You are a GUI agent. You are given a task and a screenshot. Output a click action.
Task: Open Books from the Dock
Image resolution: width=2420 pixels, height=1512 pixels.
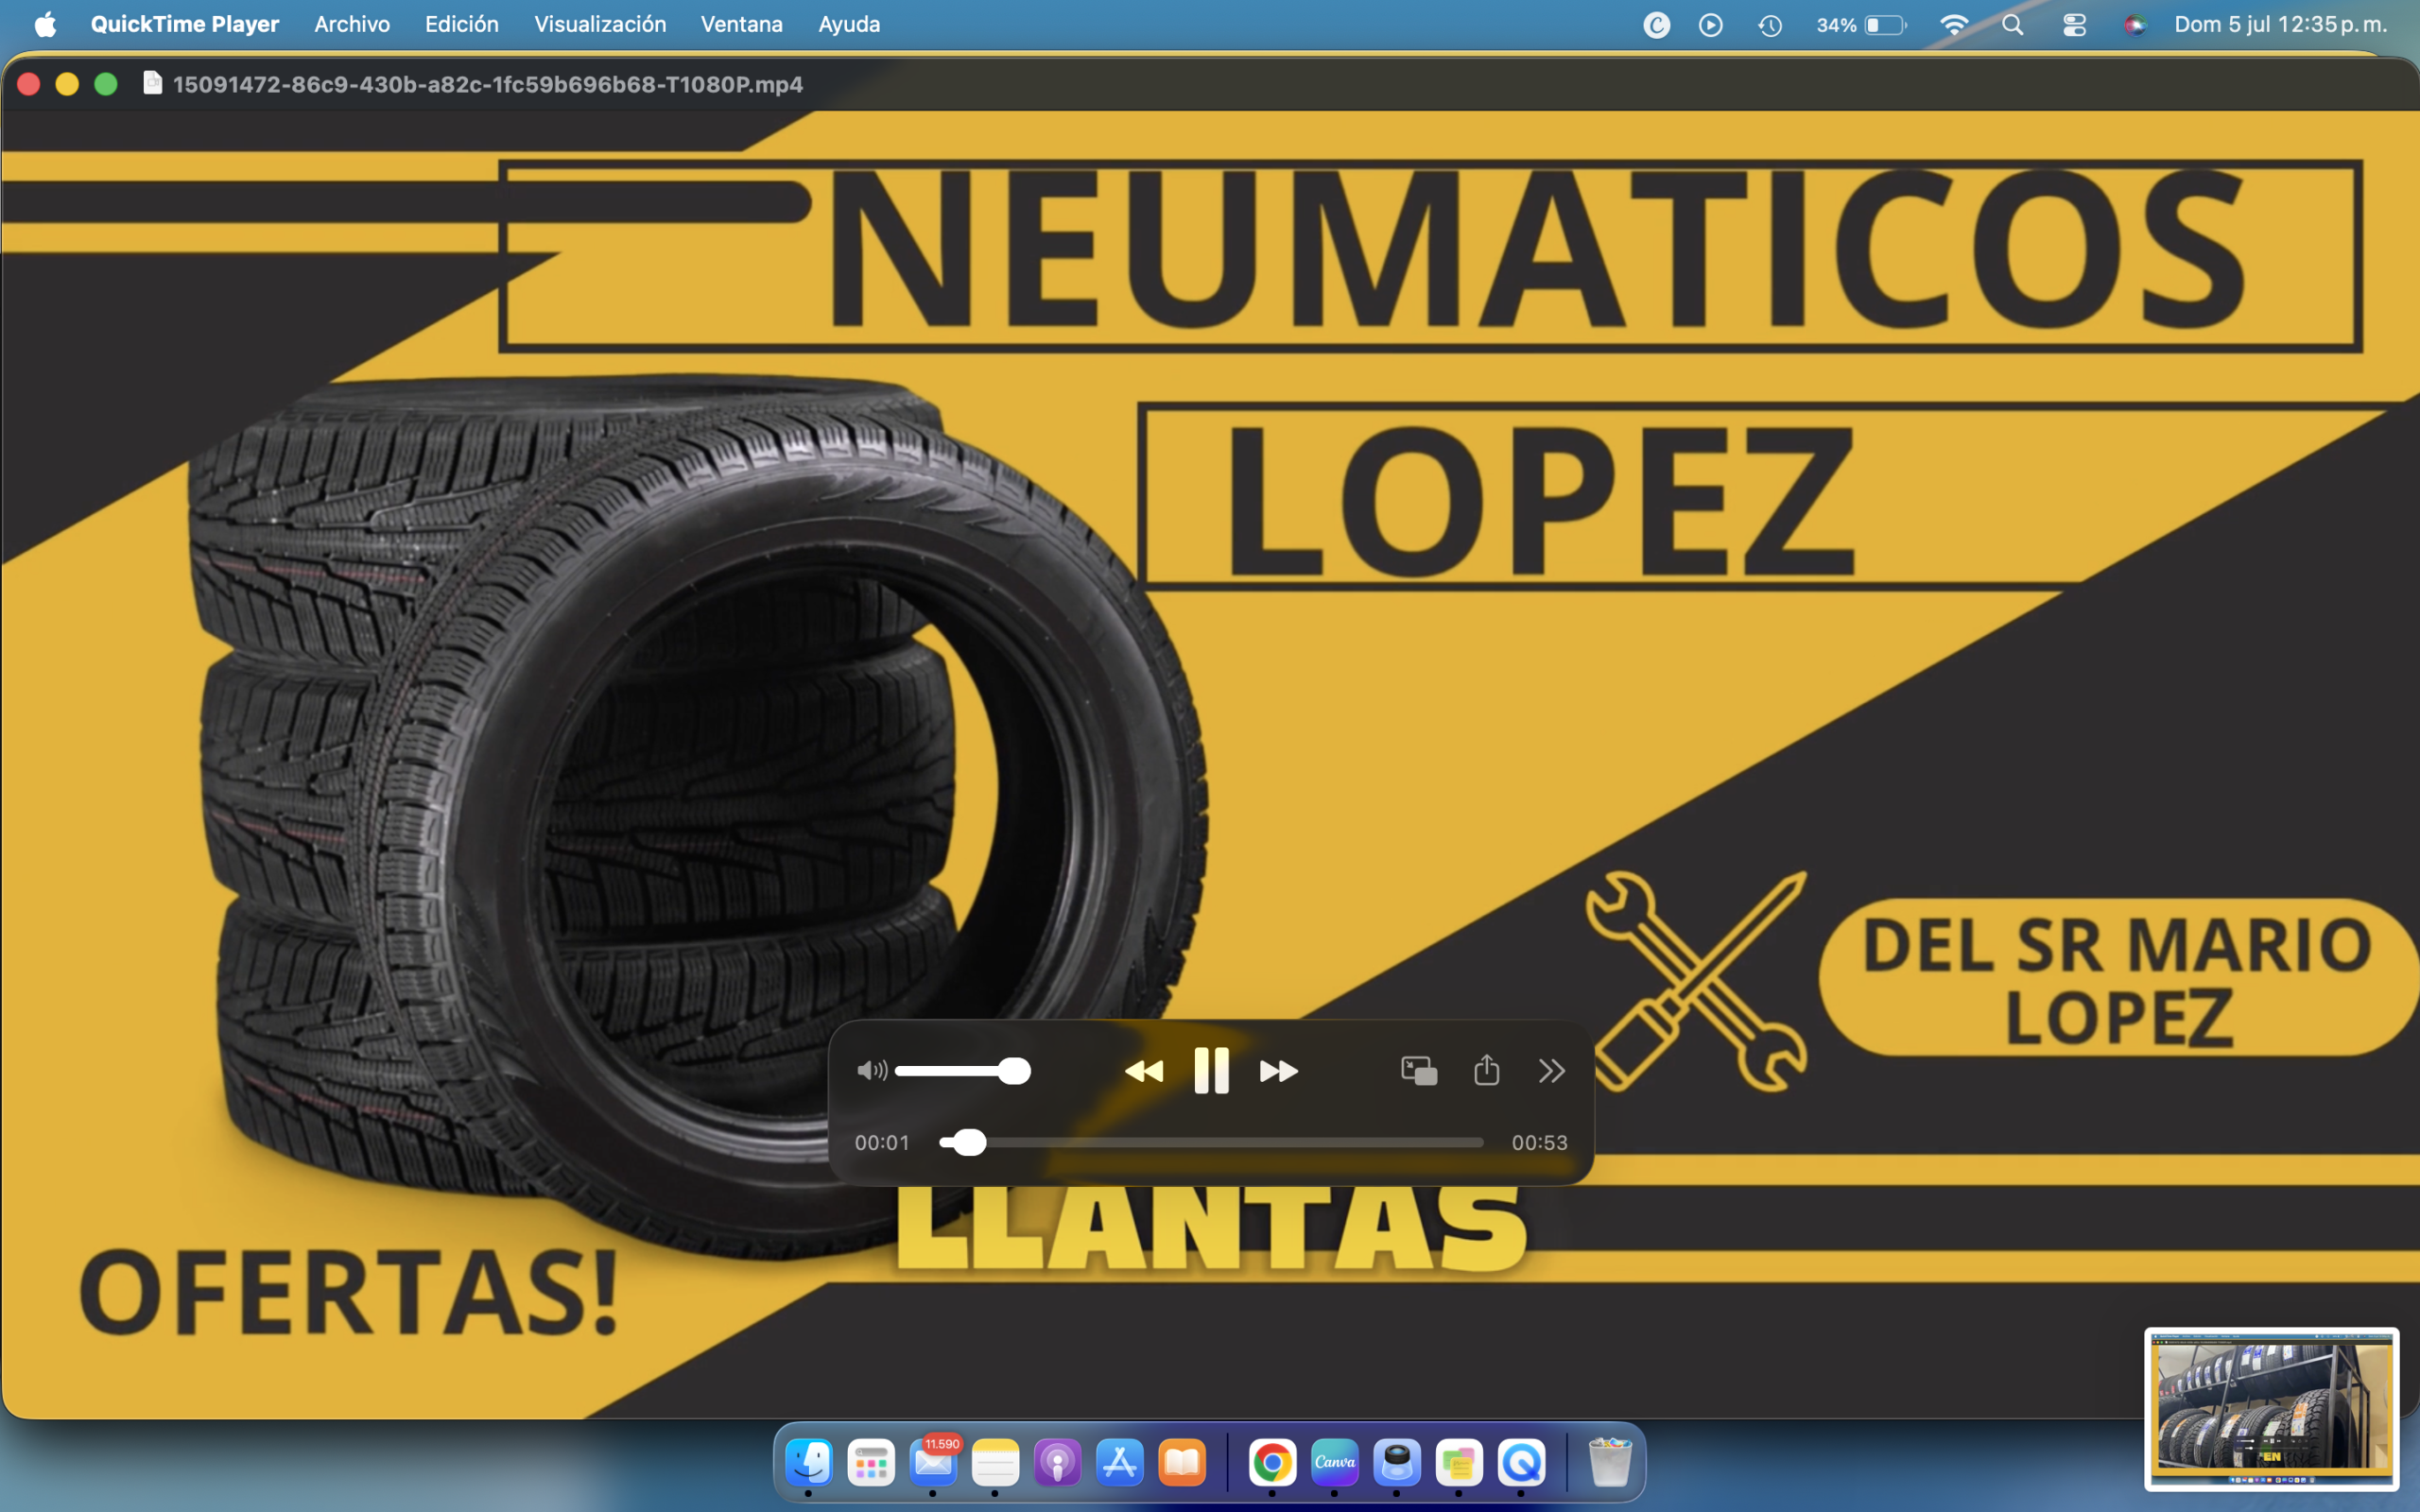click(x=1182, y=1463)
